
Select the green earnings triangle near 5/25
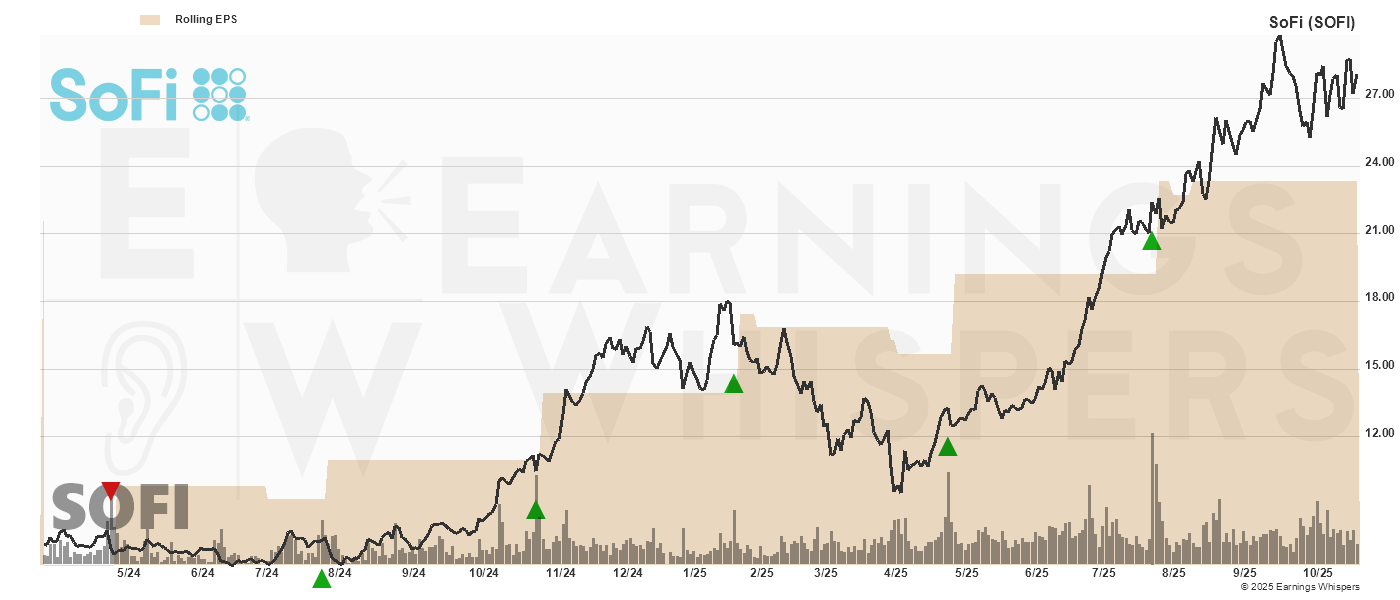point(947,446)
